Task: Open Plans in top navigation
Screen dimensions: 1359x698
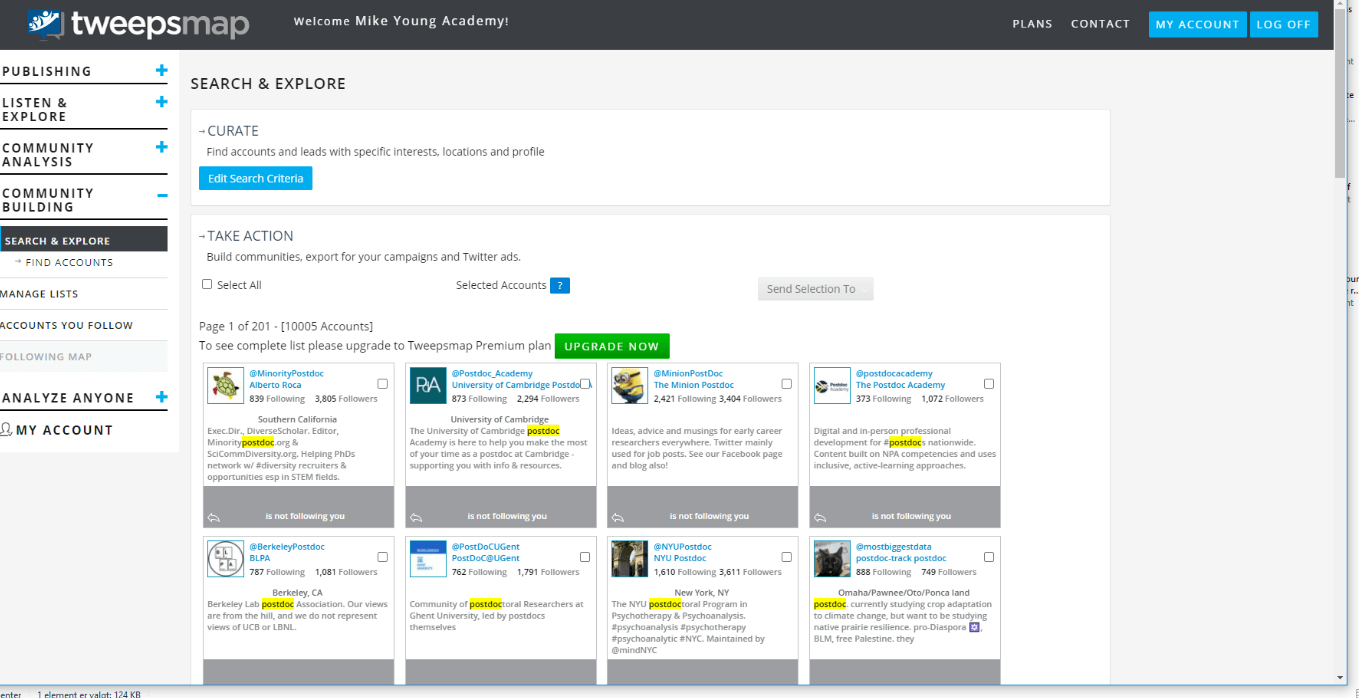Action: click(1032, 24)
